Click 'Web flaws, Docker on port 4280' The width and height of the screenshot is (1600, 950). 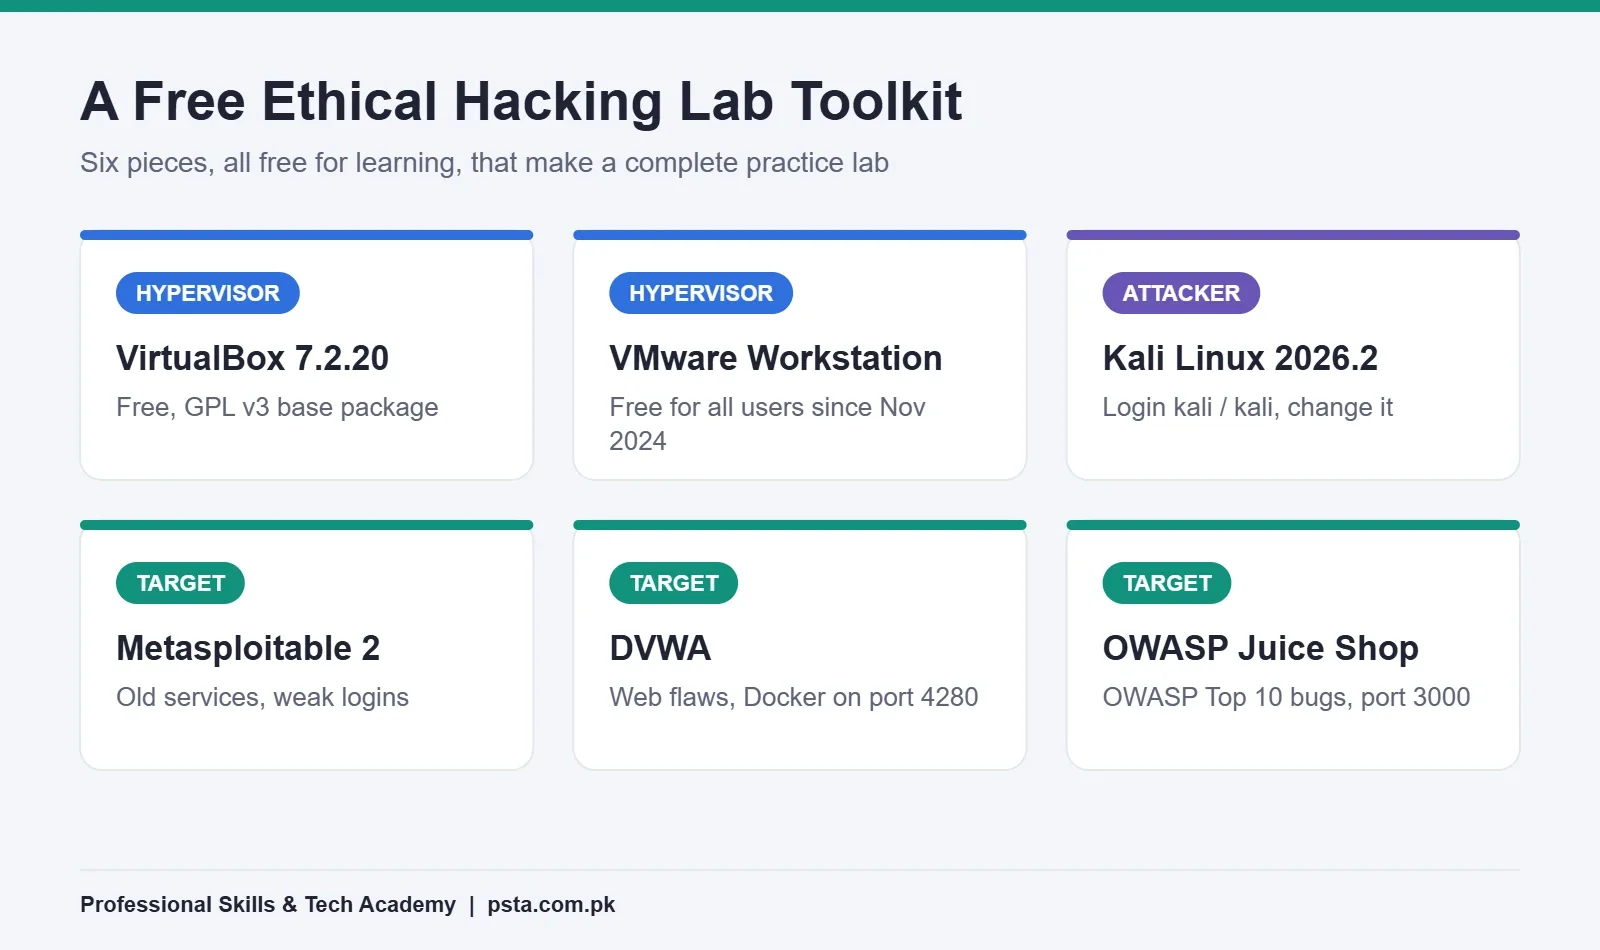(794, 697)
